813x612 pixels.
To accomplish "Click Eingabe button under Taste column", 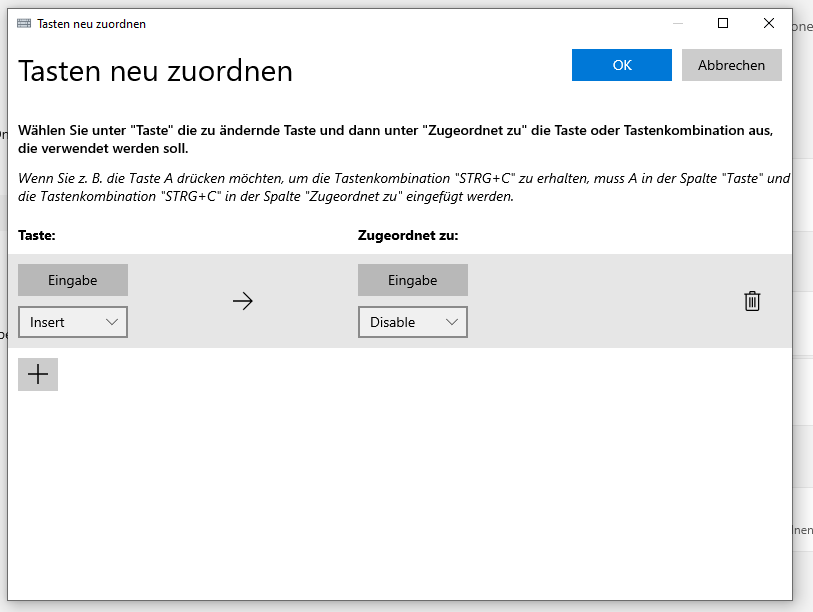I will pyautogui.click(x=73, y=280).
